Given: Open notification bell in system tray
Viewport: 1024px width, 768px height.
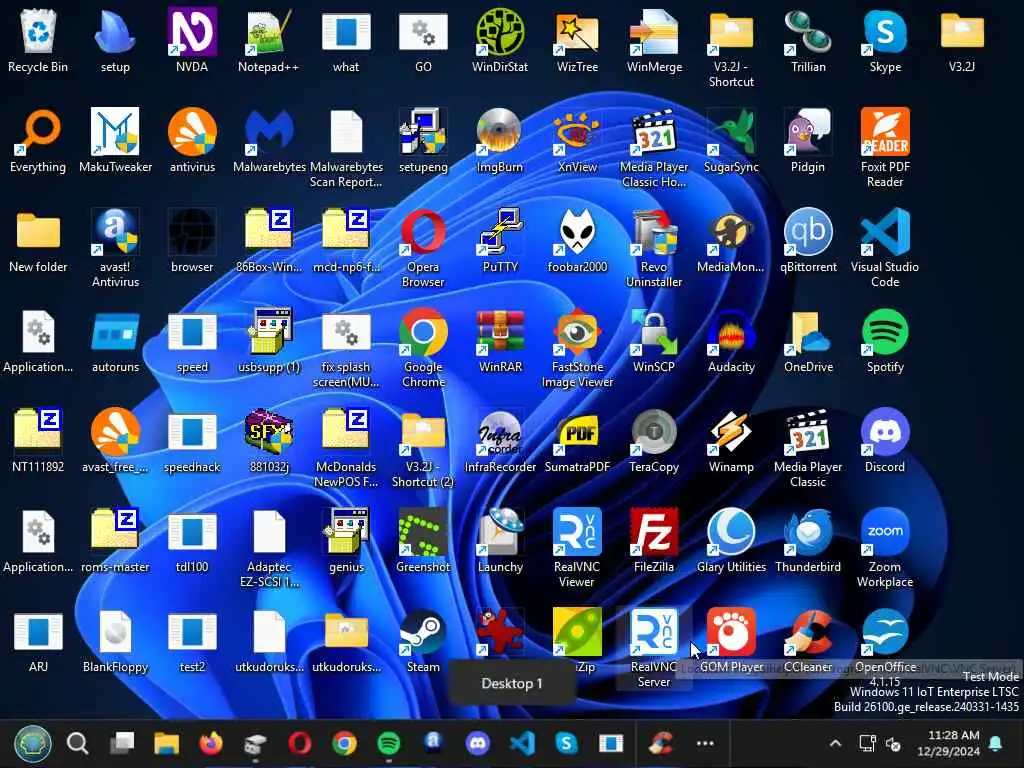Looking at the screenshot, I should pos(996,743).
